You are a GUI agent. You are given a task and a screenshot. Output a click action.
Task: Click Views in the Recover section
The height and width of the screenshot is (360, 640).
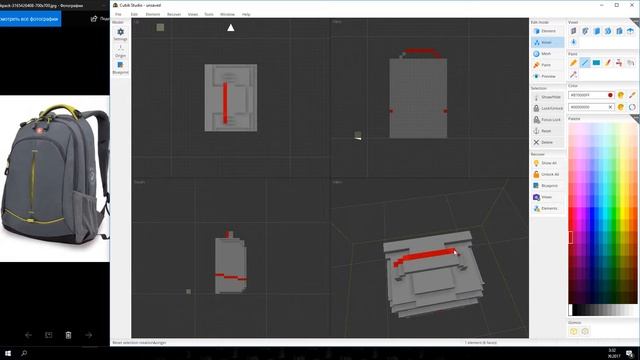[547, 197]
